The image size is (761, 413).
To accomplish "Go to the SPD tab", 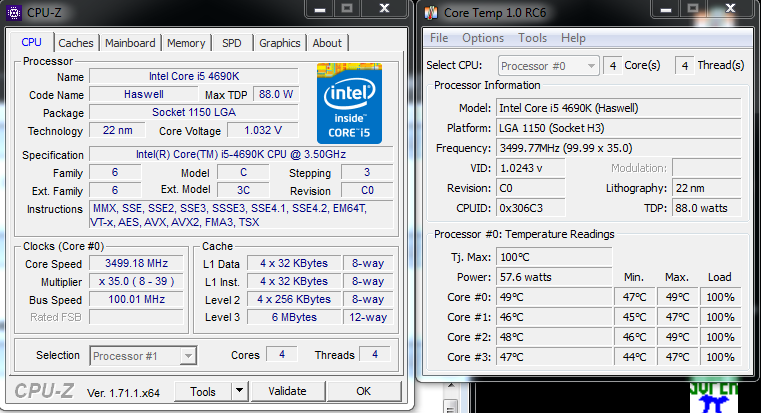I will pyautogui.click(x=232, y=43).
